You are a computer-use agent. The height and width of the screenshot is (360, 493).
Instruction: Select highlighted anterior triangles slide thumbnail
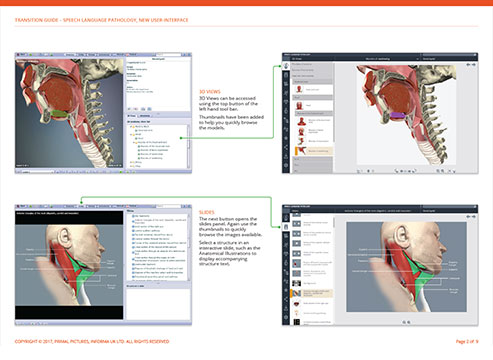coord(312,293)
